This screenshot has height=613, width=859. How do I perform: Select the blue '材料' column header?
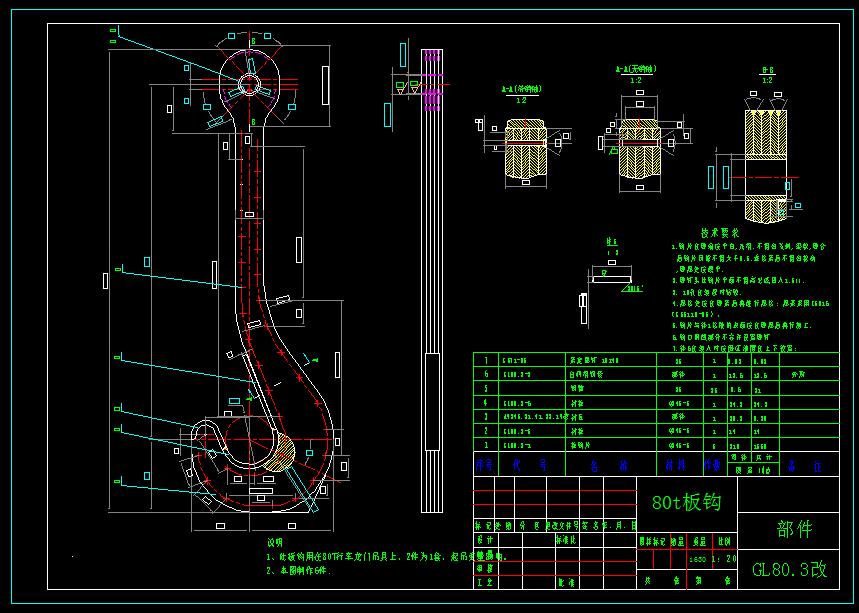point(675,465)
